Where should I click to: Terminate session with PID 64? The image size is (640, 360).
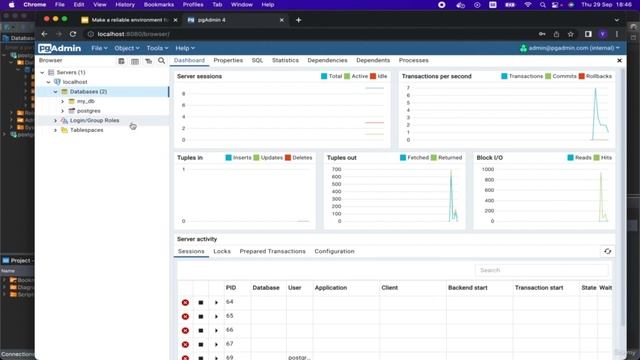pos(185,302)
